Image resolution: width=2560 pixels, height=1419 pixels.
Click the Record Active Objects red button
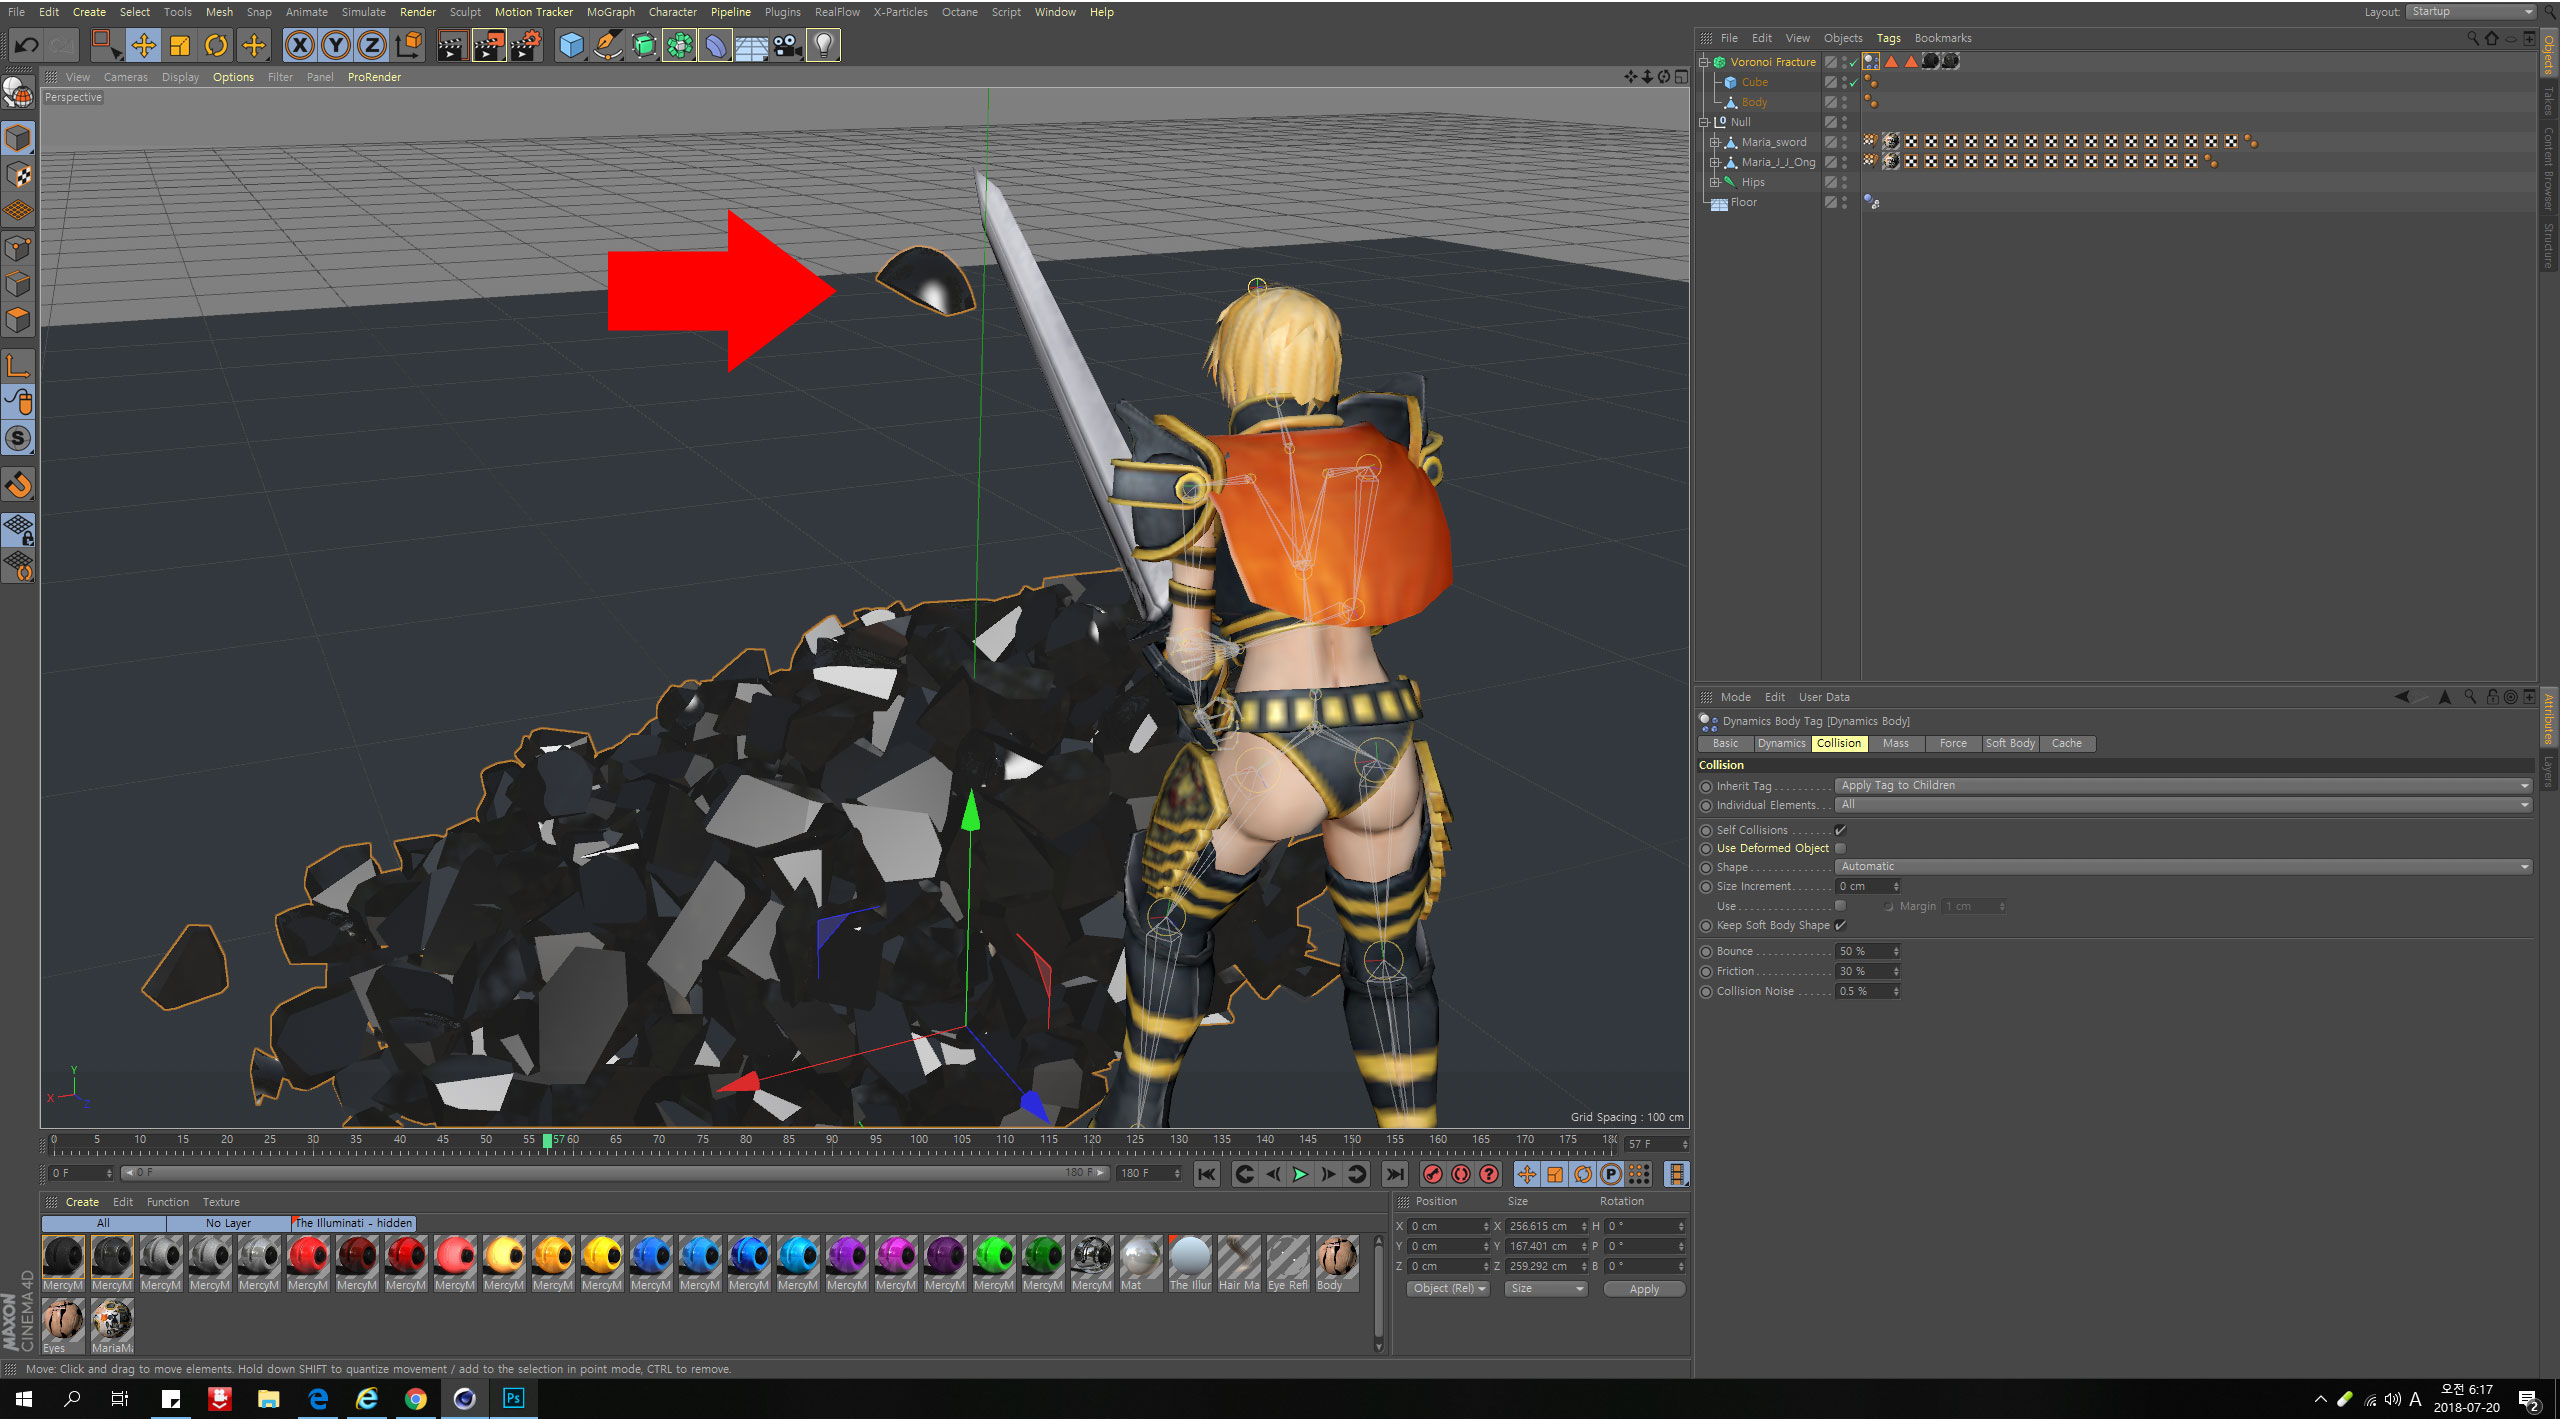coord(1433,1174)
